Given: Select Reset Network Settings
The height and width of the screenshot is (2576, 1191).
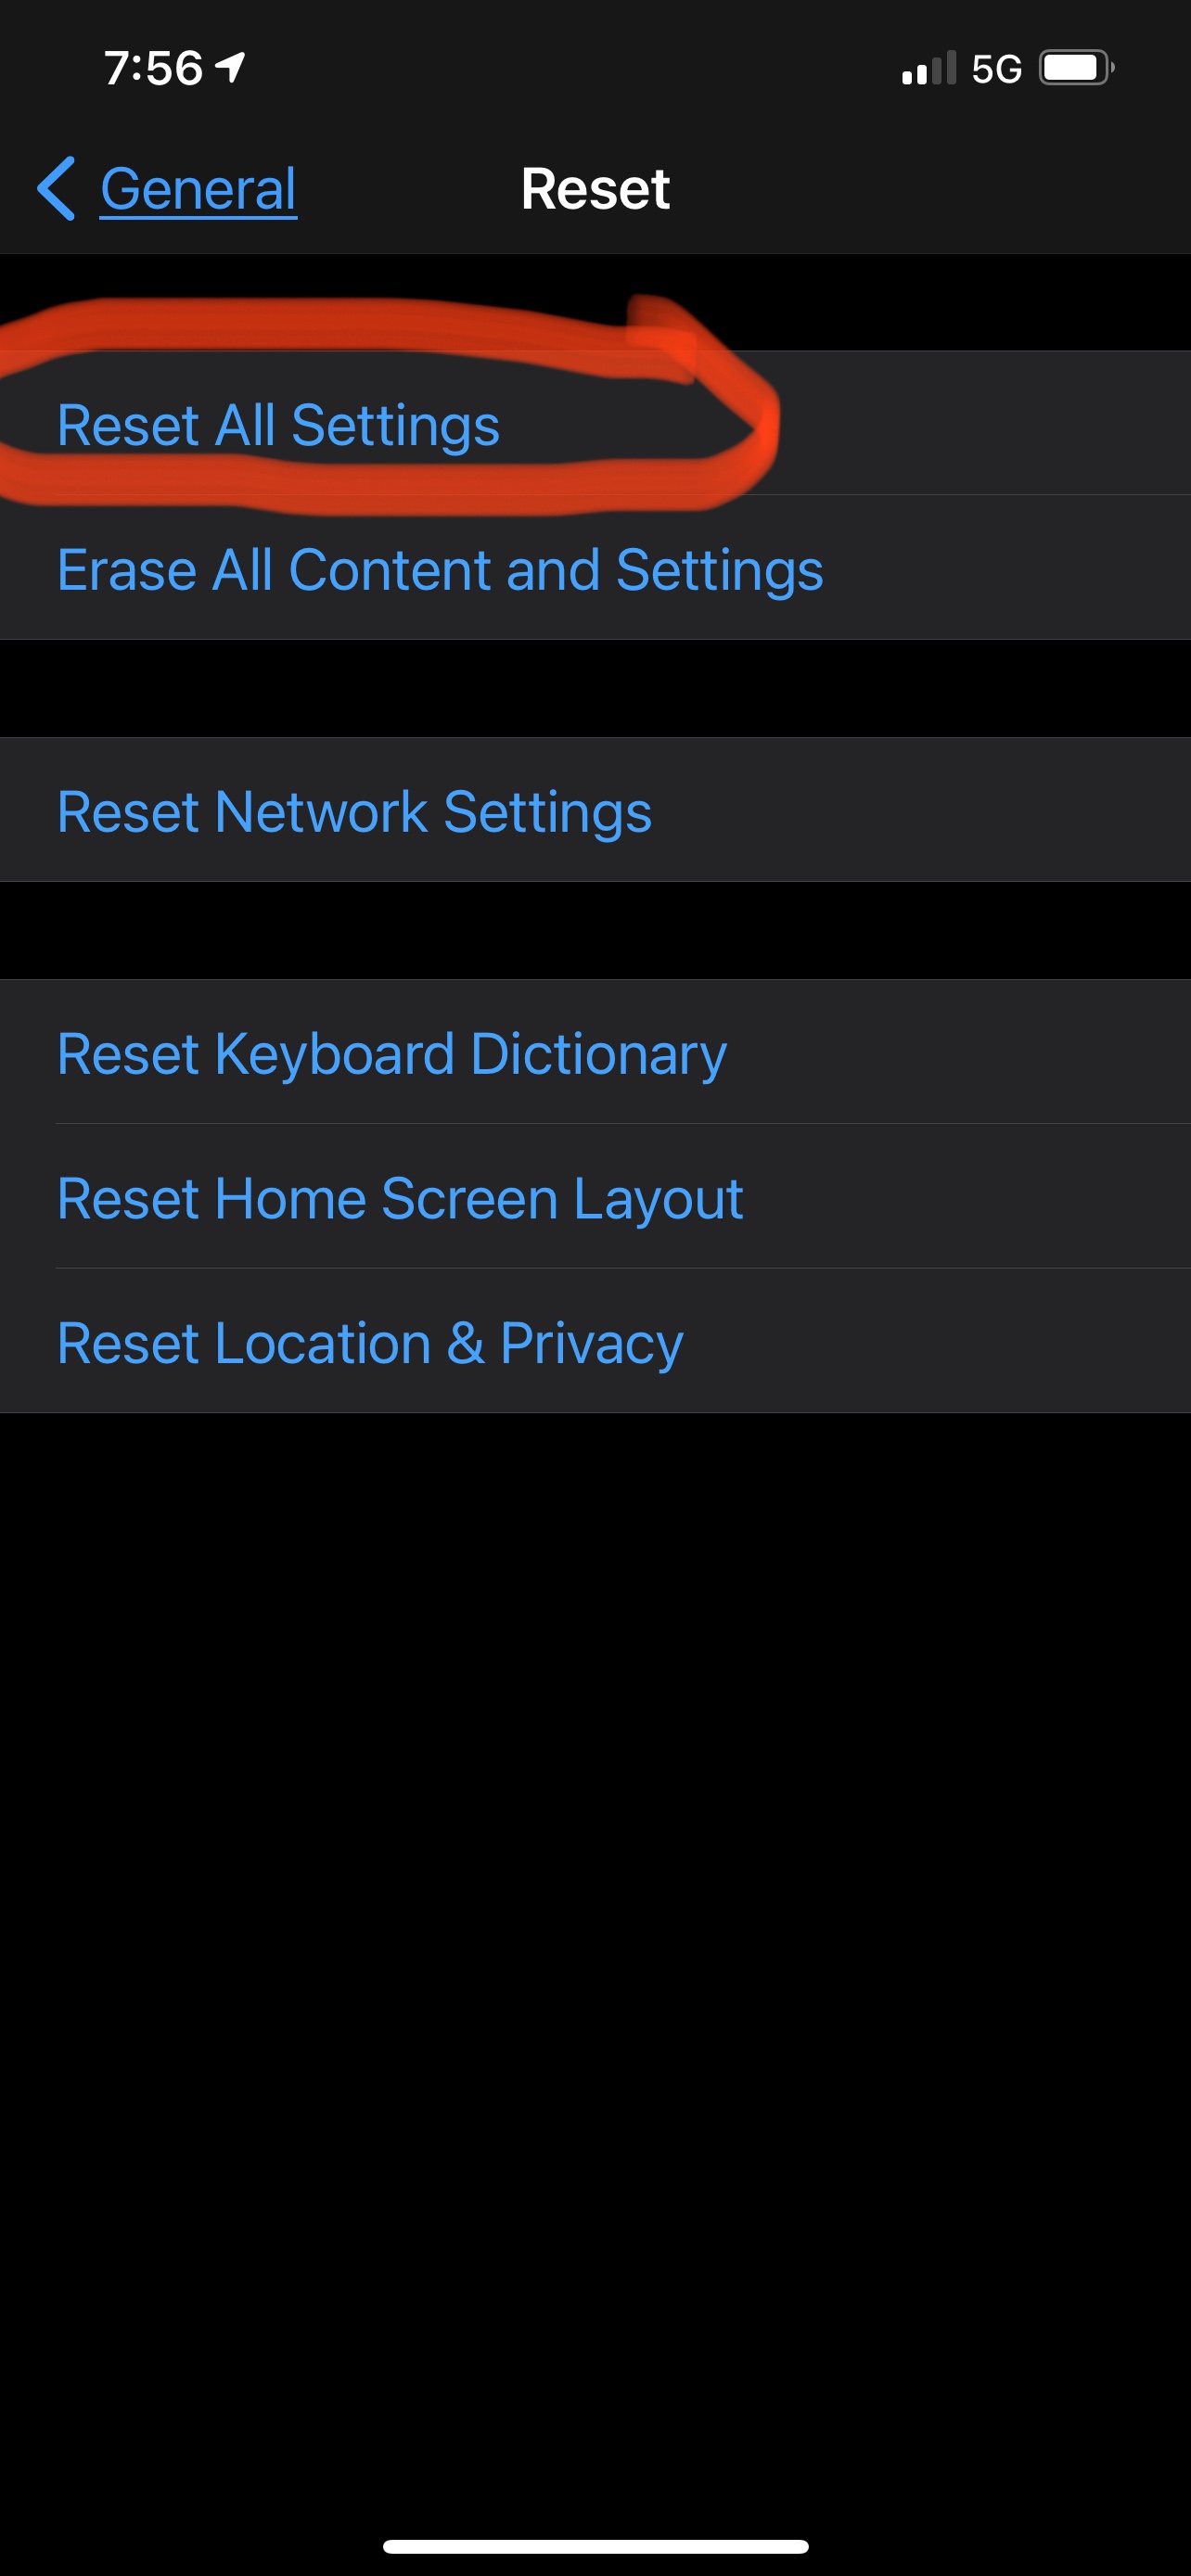Looking at the screenshot, I should pyautogui.click(x=354, y=811).
